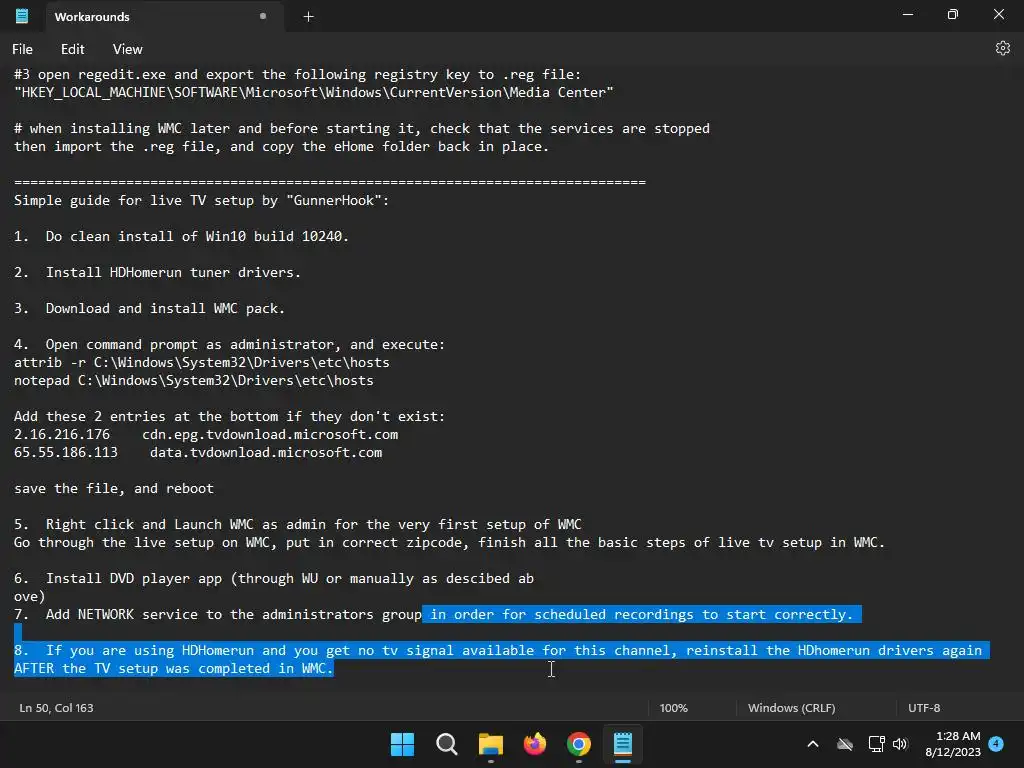Close the Workarounds tab unsaved dot
The height and width of the screenshot is (768, 1024).
click(263, 16)
